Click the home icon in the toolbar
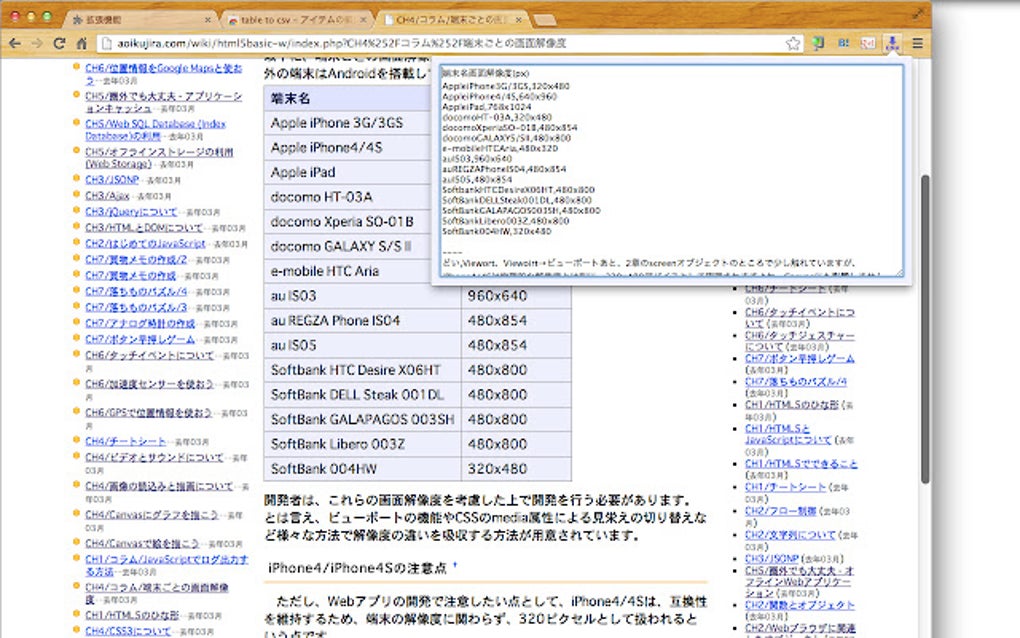This screenshot has height=638, width=1020. (83, 43)
